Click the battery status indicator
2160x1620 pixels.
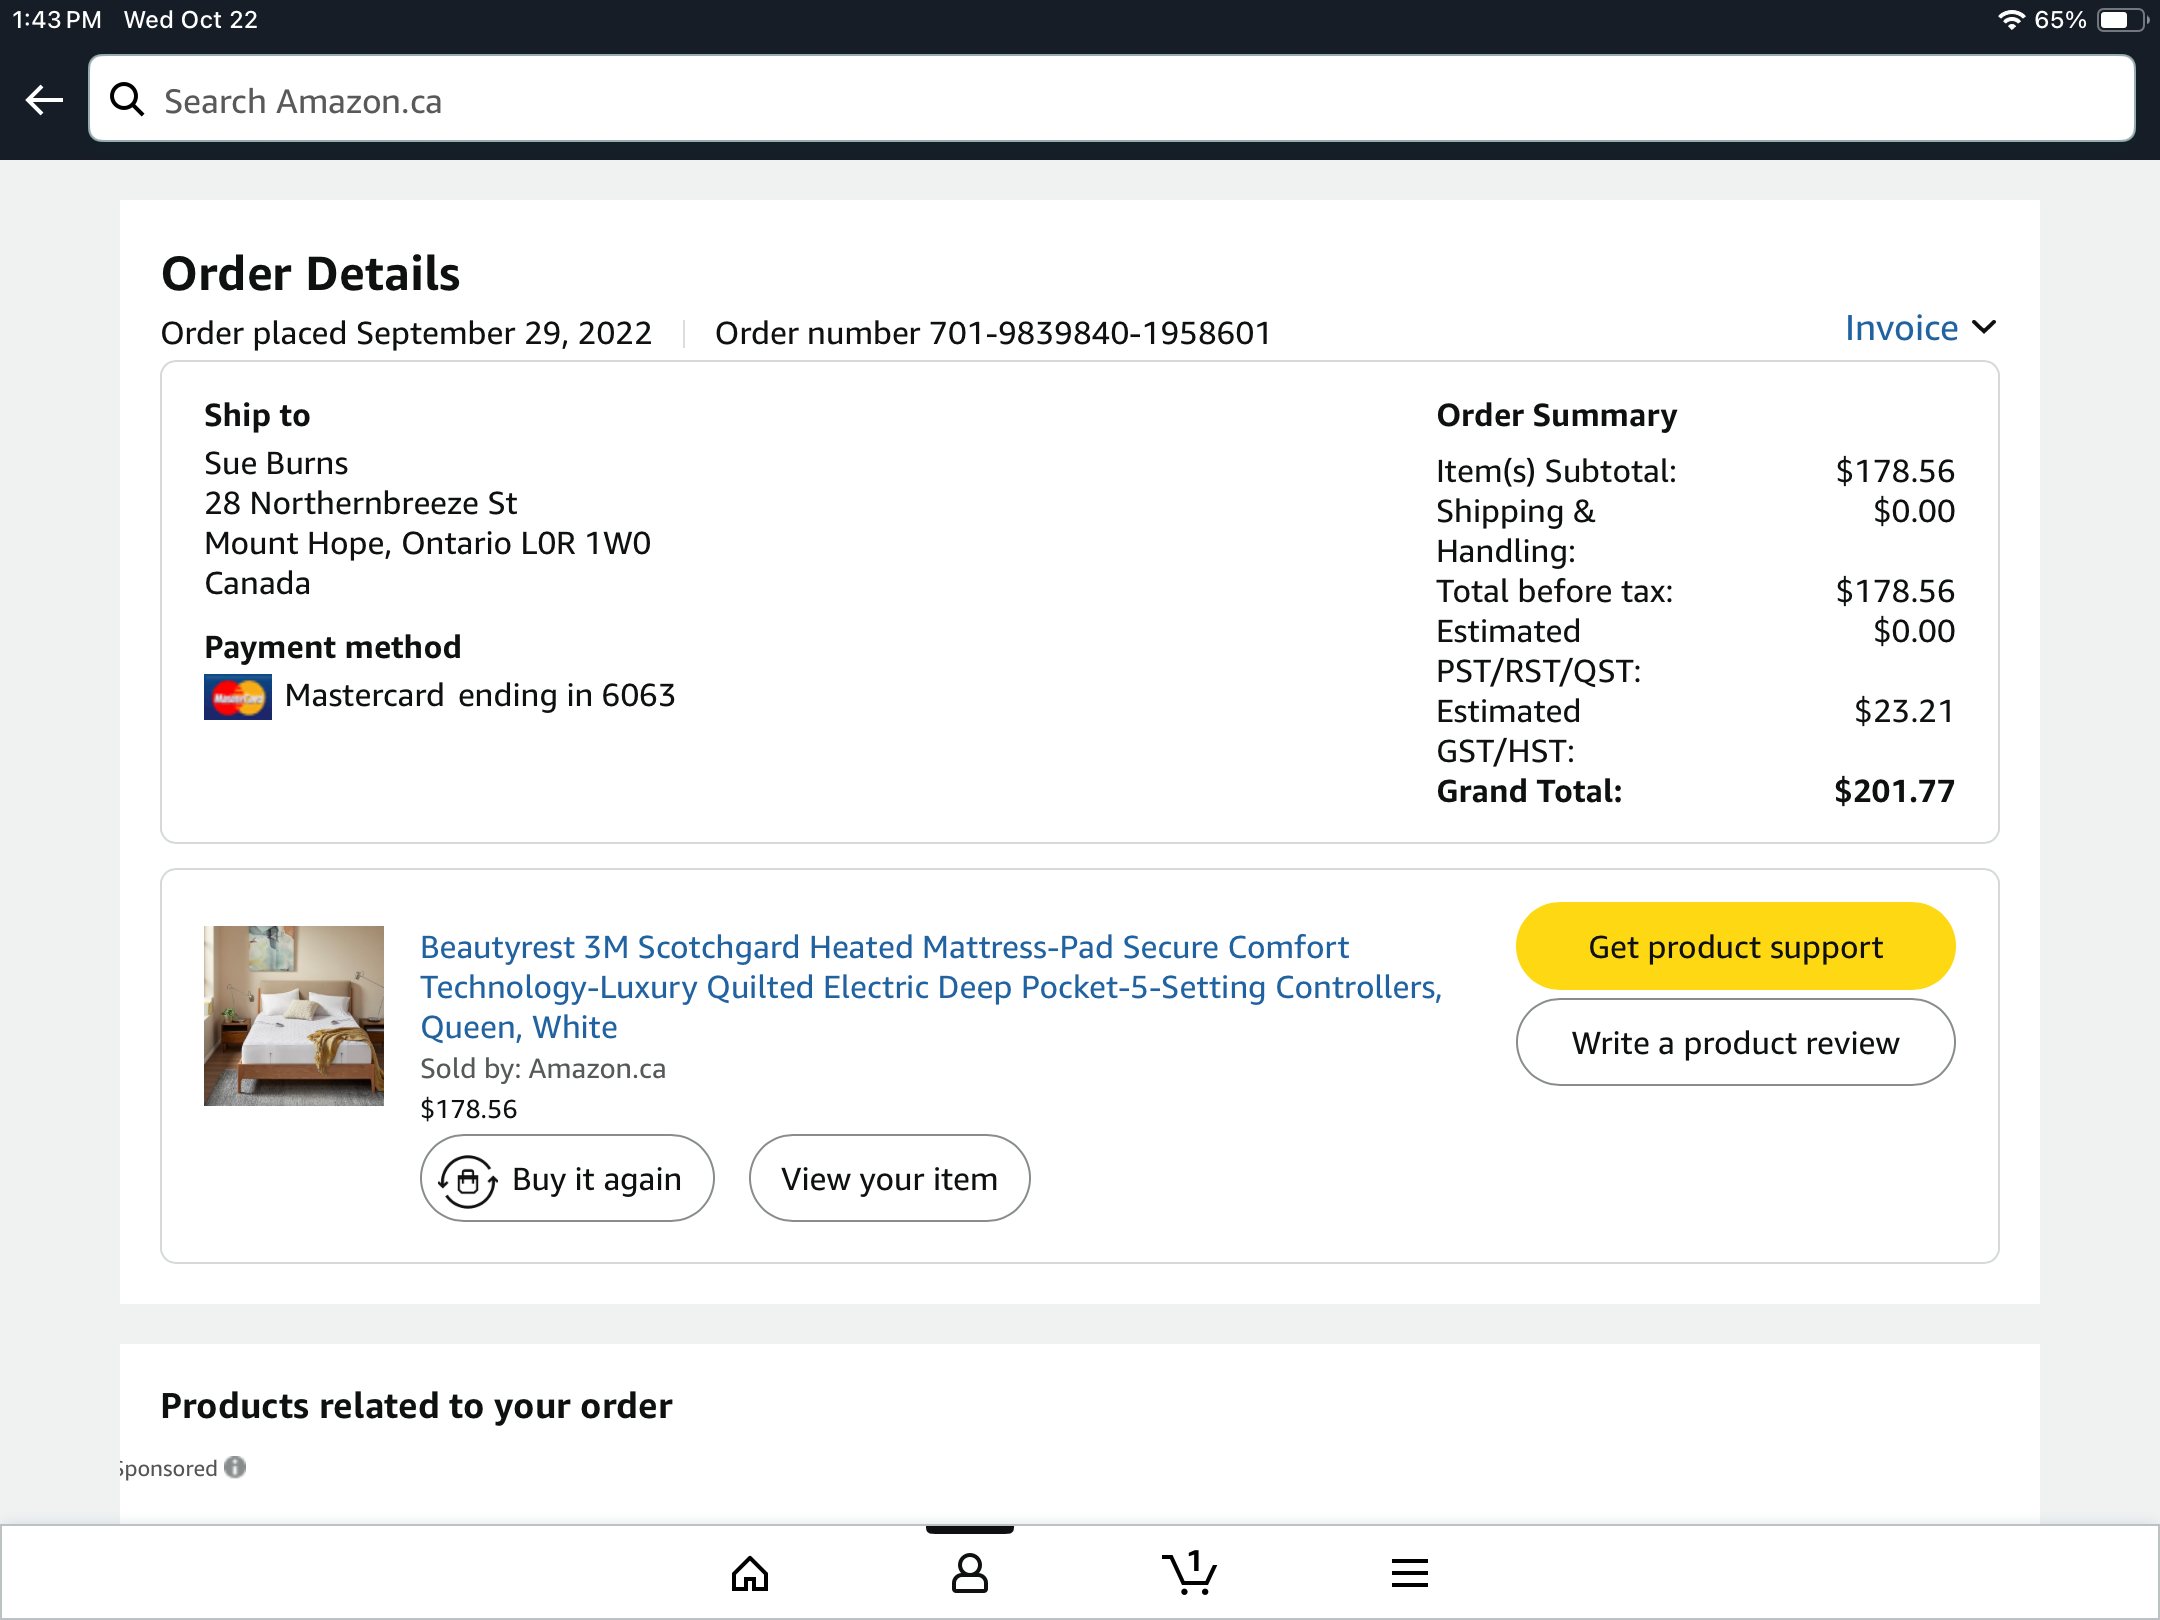point(2121,20)
